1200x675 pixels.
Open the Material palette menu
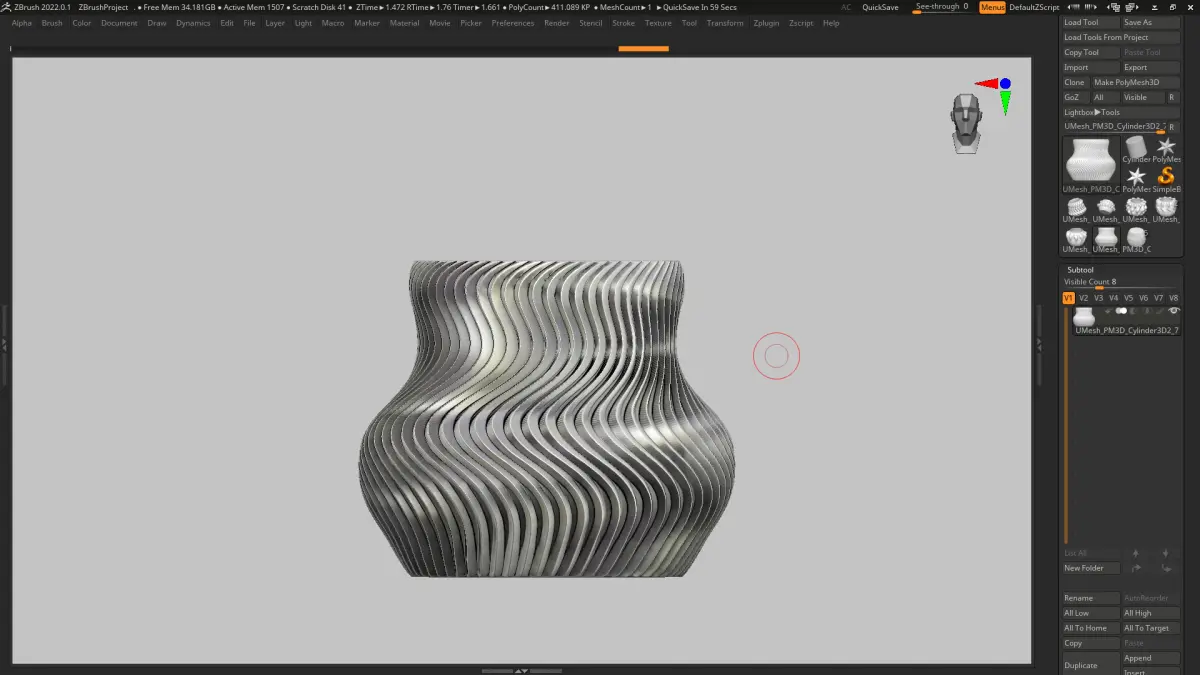coord(404,23)
